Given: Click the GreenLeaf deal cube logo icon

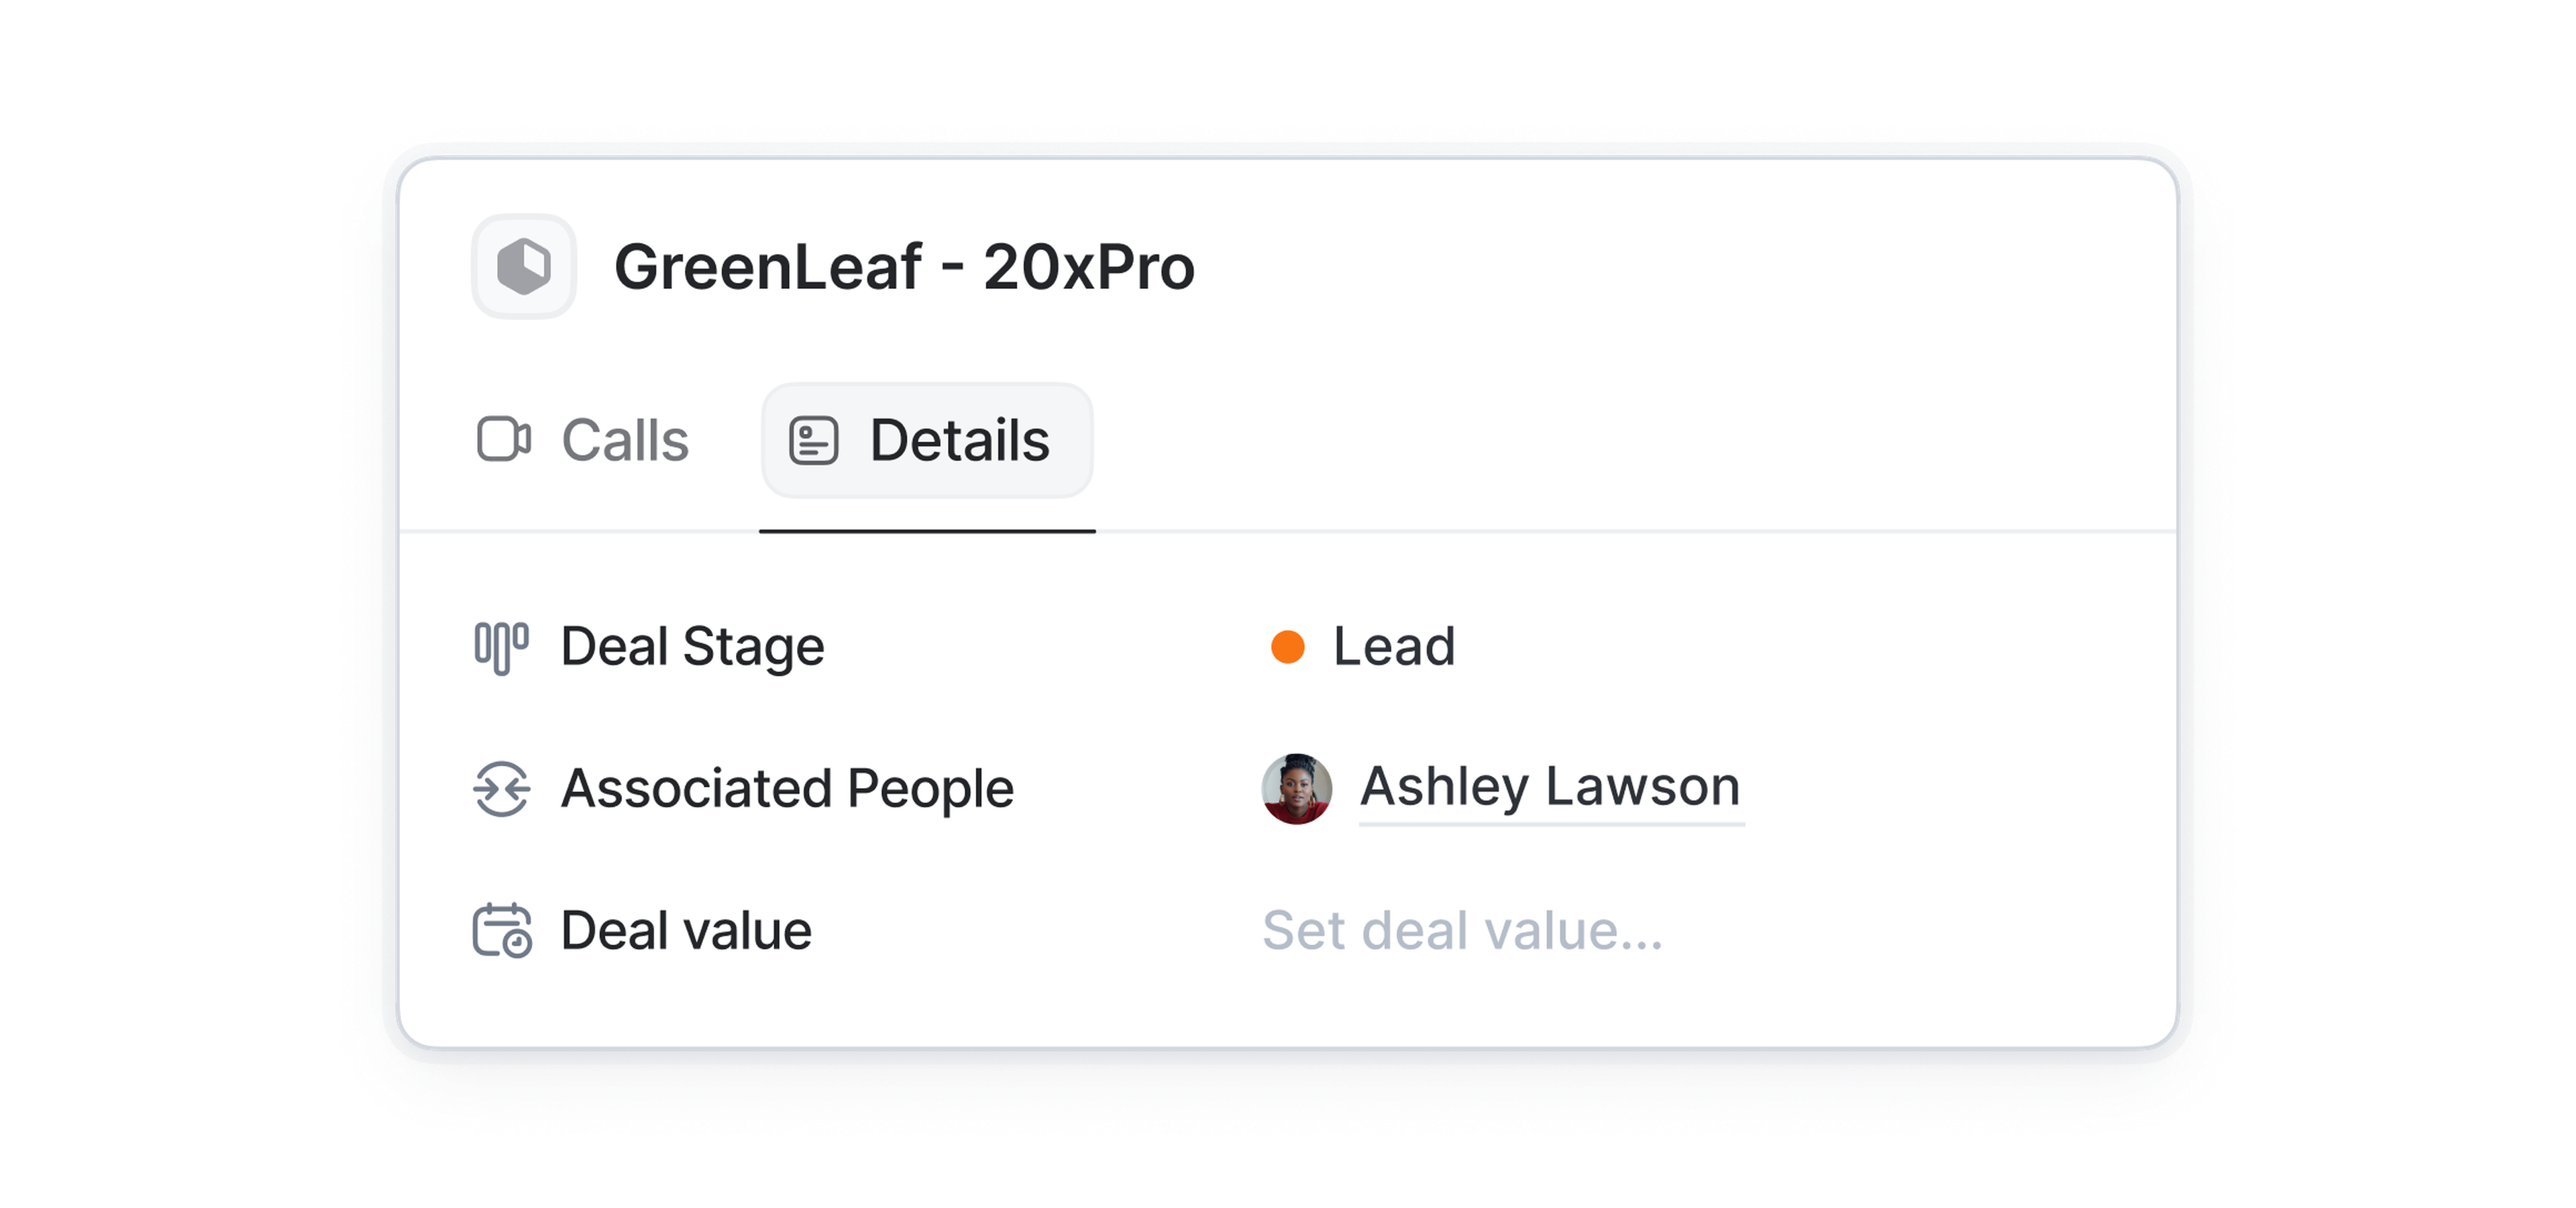Looking at the screenshot, I should [523, 267].
